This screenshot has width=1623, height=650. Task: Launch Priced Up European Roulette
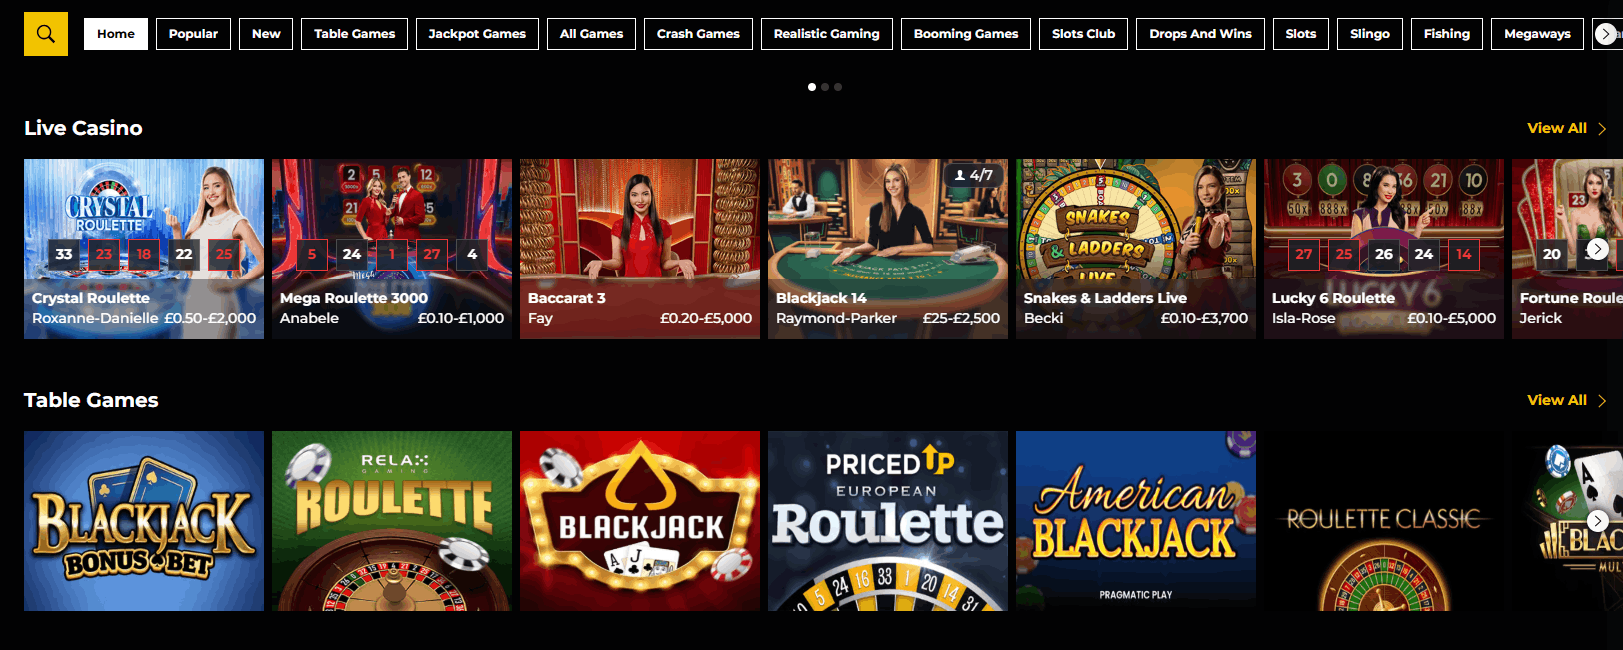(x=888, y=521)
